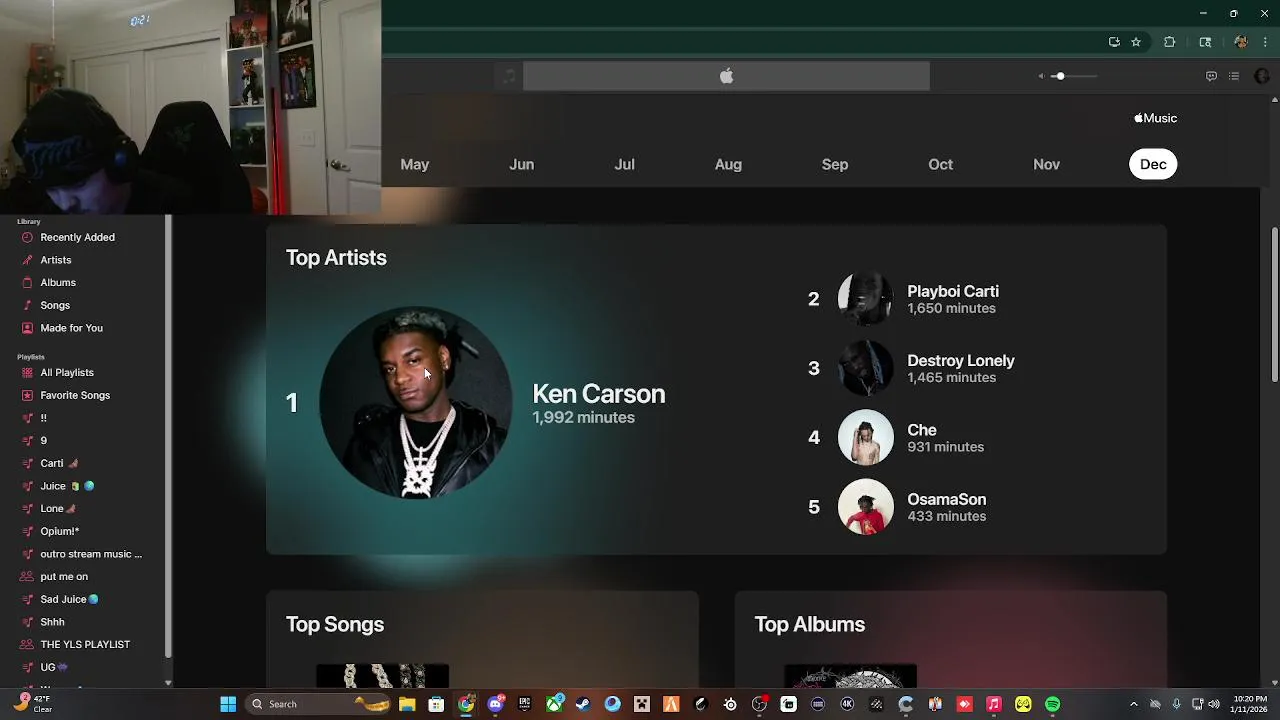
Task: Click the Destroy Lonely name
Action: tap(960, 360)
